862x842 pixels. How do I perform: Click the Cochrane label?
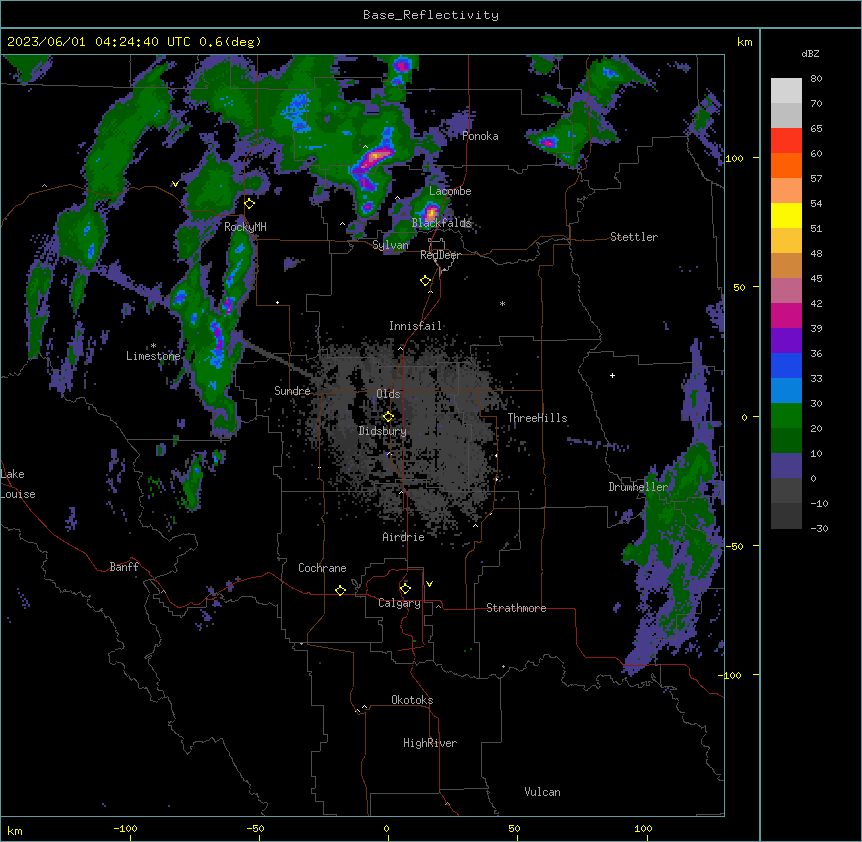point(322,568)
